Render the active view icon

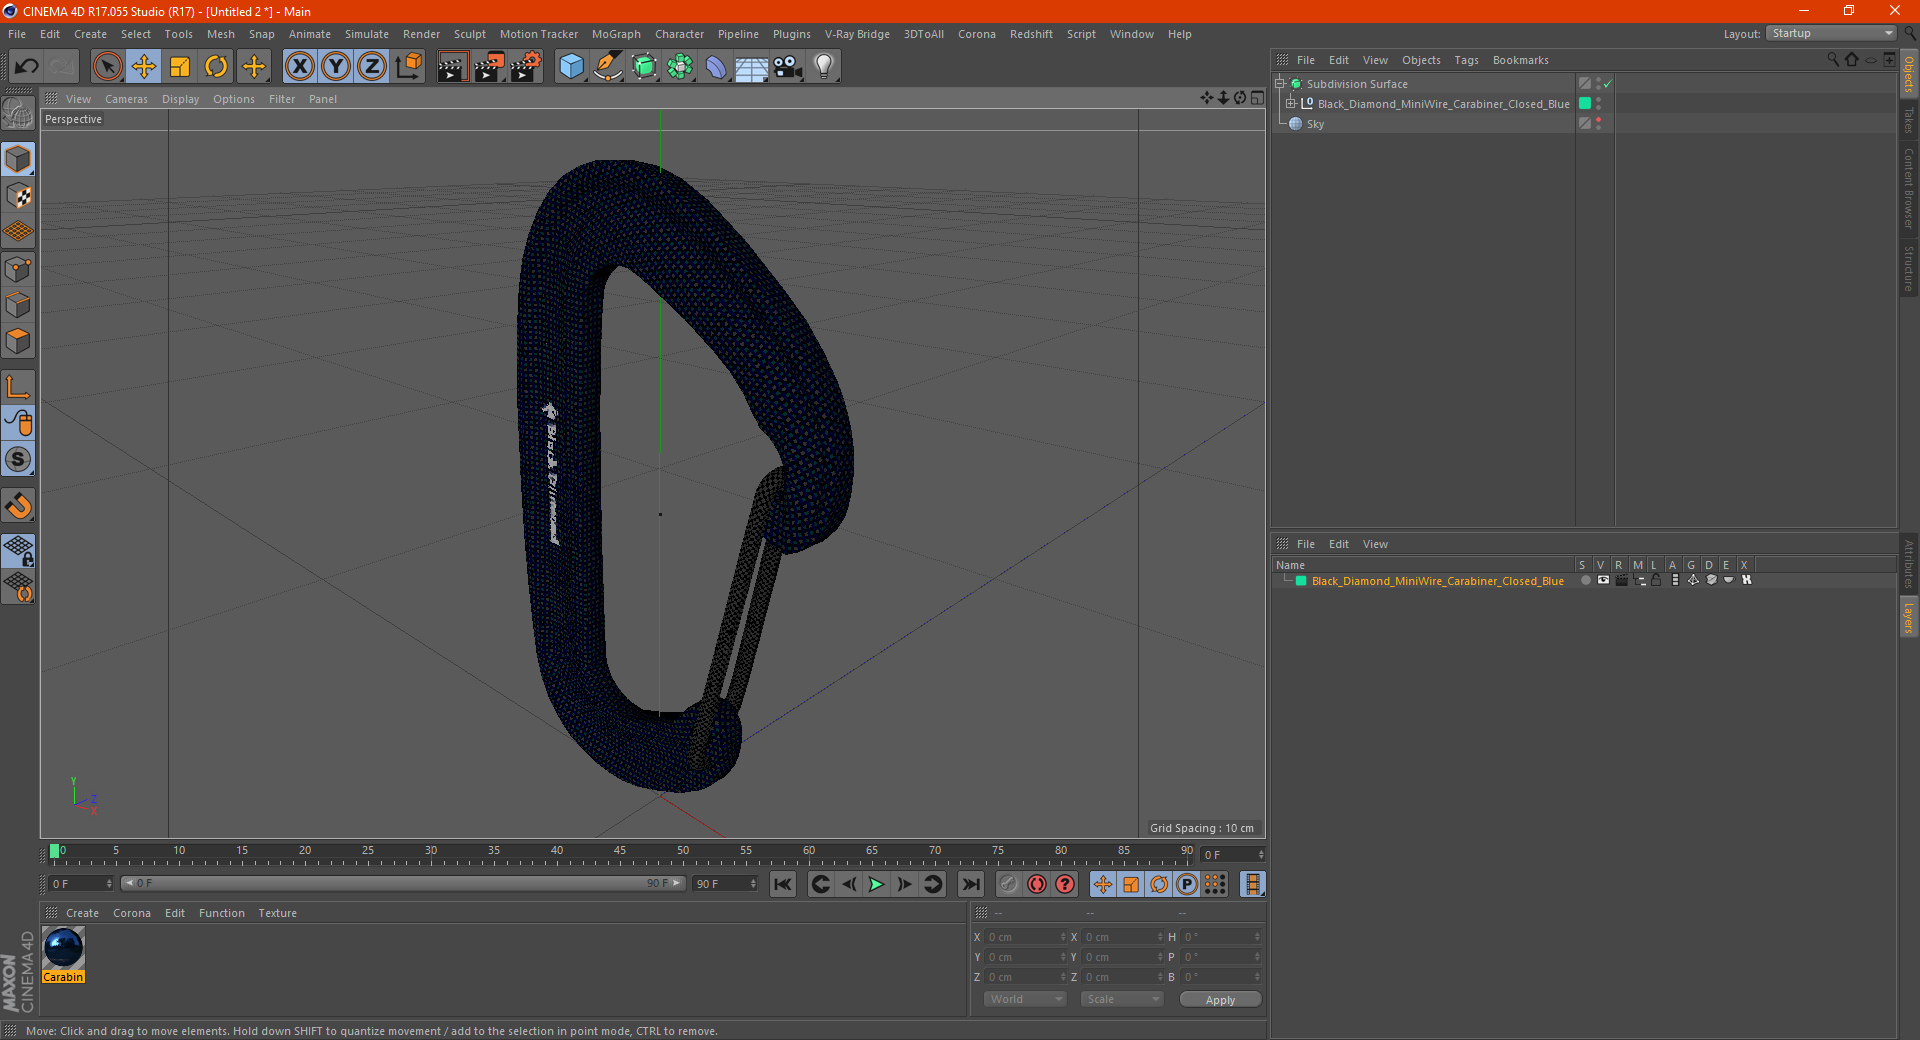452,67
